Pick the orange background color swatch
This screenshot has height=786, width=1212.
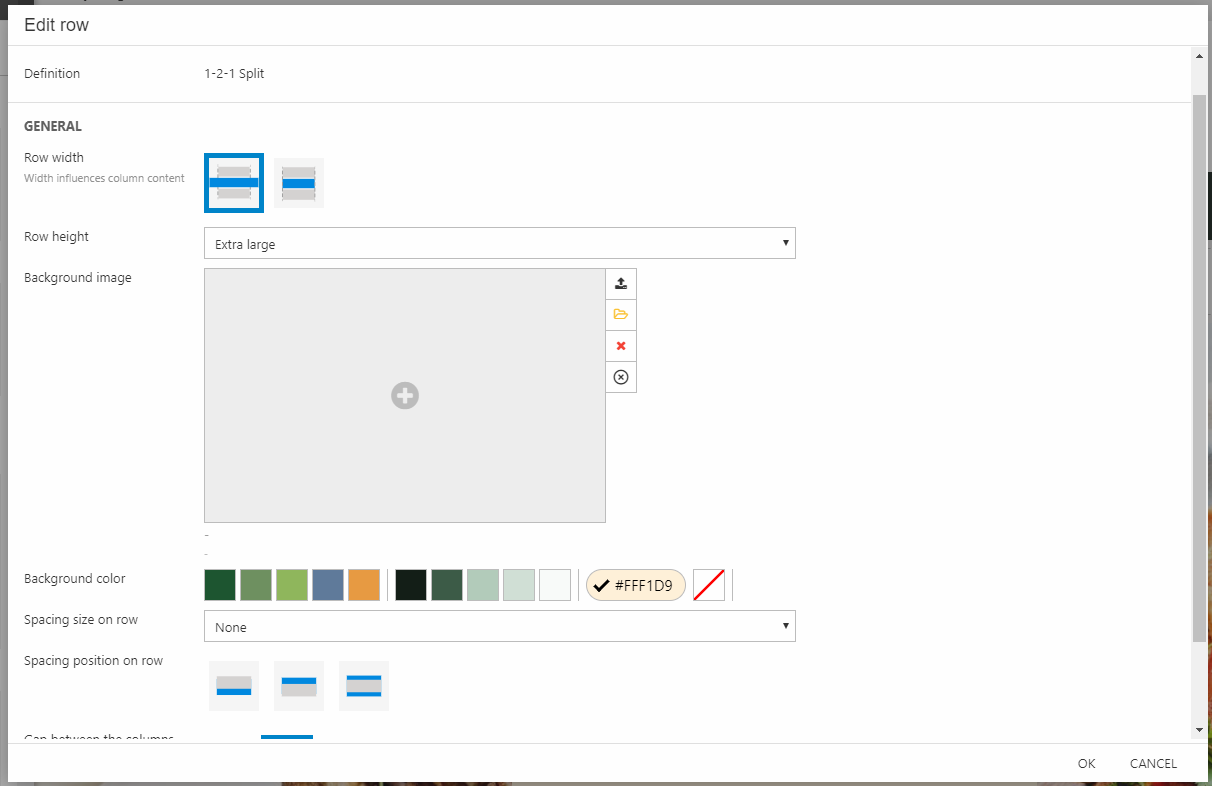click(x=364, y=585)
